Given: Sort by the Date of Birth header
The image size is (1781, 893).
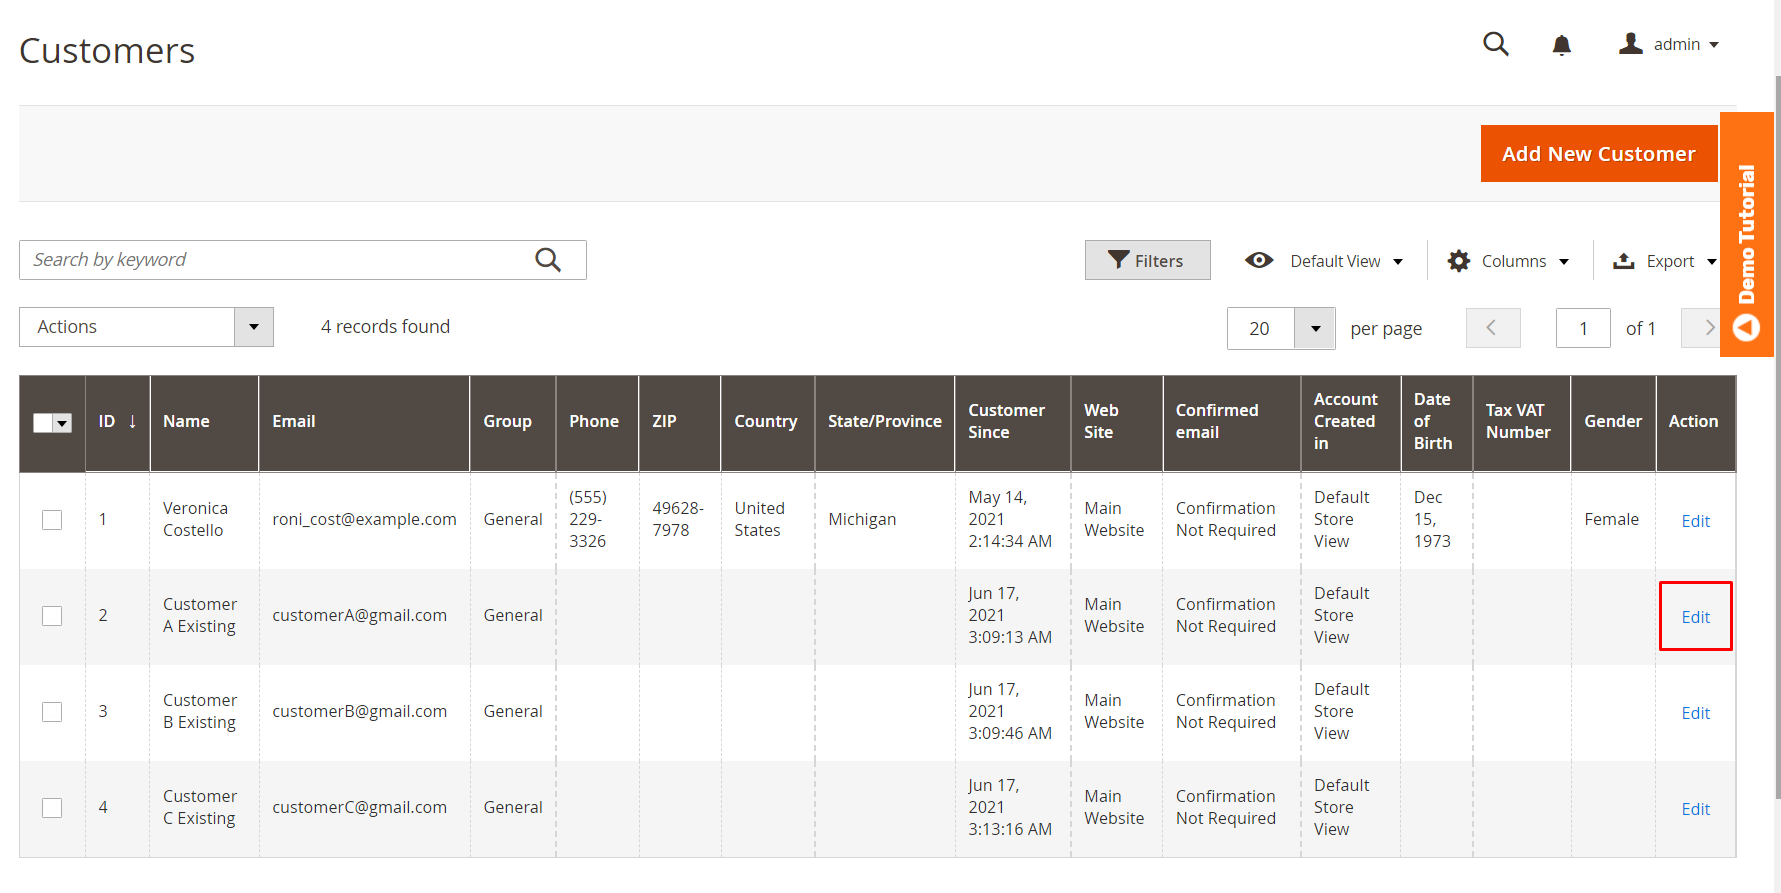Looking at the screenshot, I should (1436, 423).
